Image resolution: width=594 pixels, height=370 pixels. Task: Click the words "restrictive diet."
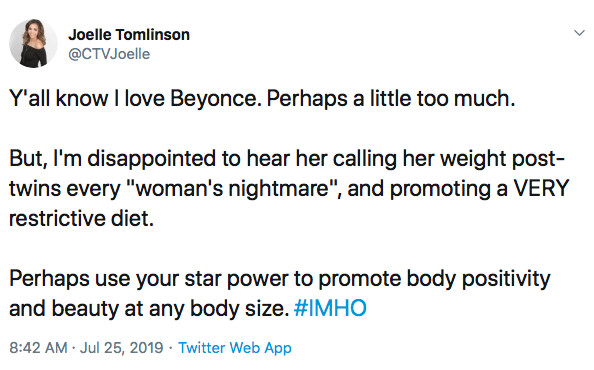81,219
